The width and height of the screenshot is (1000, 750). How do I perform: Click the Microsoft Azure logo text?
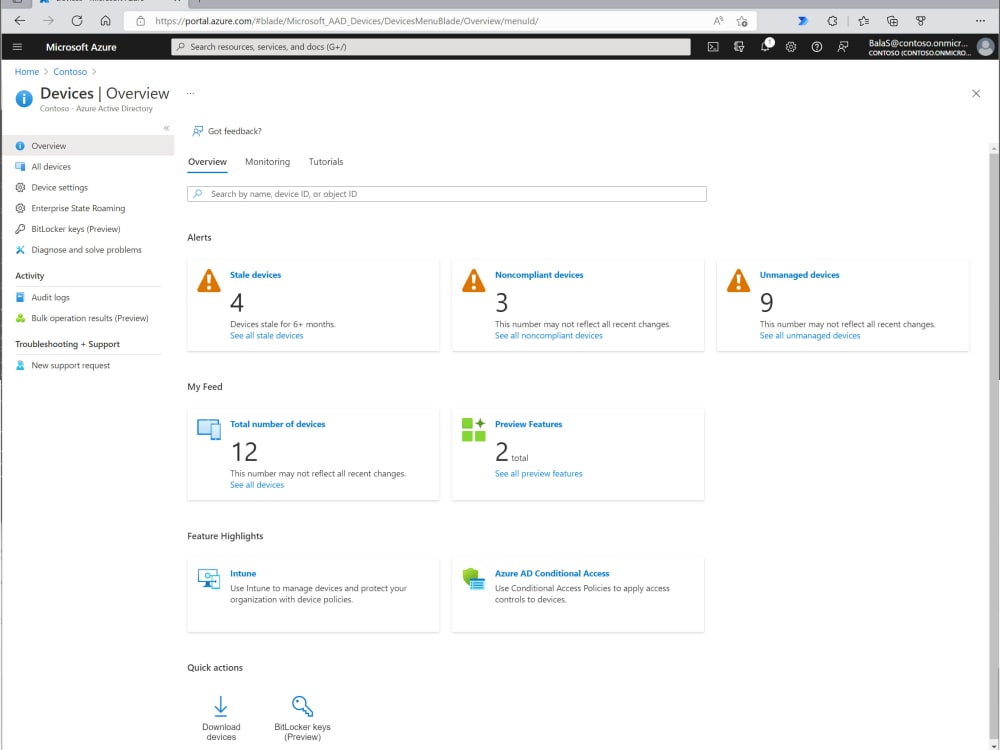pyautogui.click(x=81, y=47)
